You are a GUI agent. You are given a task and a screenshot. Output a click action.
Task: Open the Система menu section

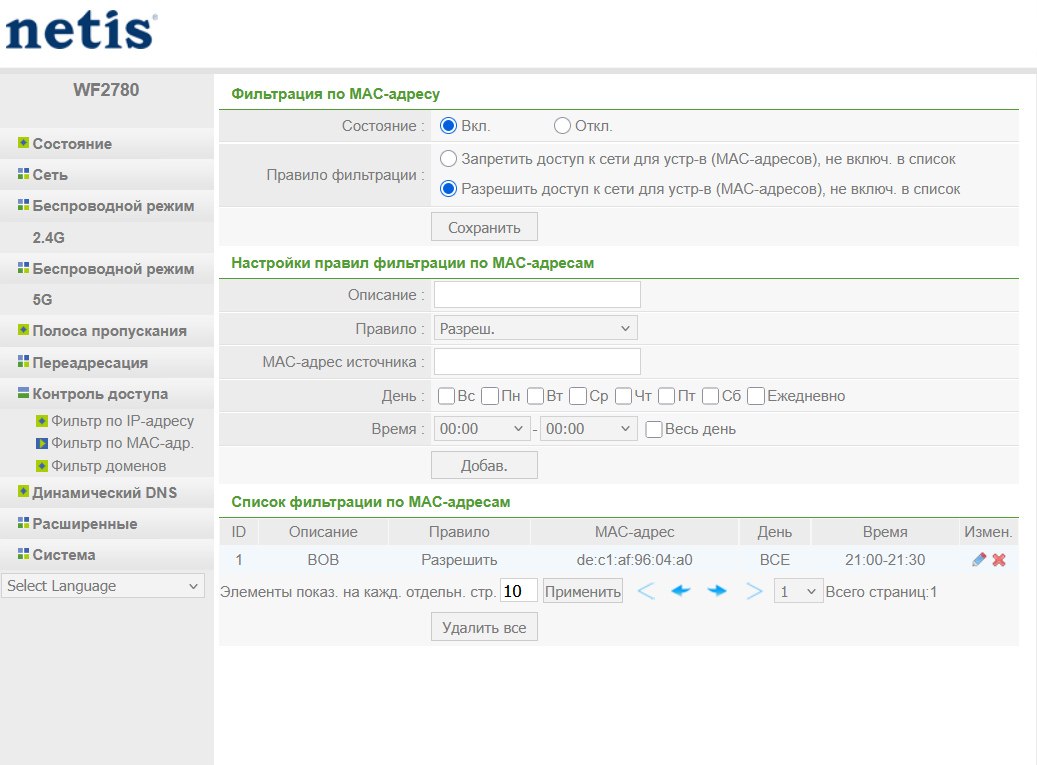pos(64,555)
